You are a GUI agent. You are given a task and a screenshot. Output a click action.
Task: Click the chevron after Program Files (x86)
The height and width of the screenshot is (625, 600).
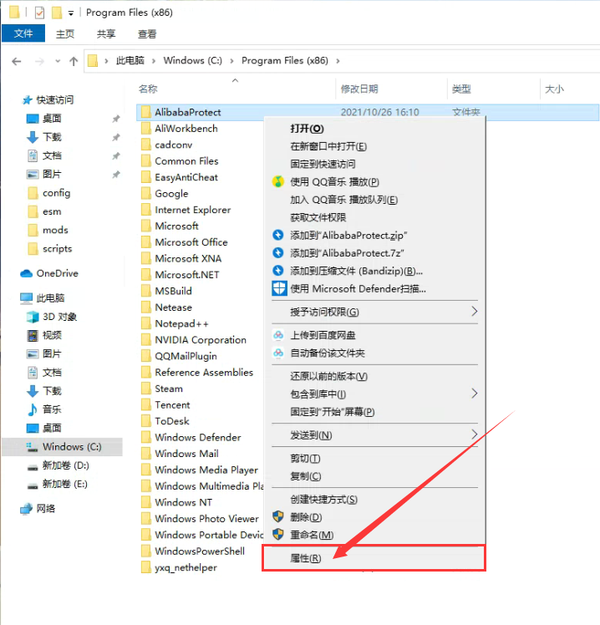click(x=338, y=61)
